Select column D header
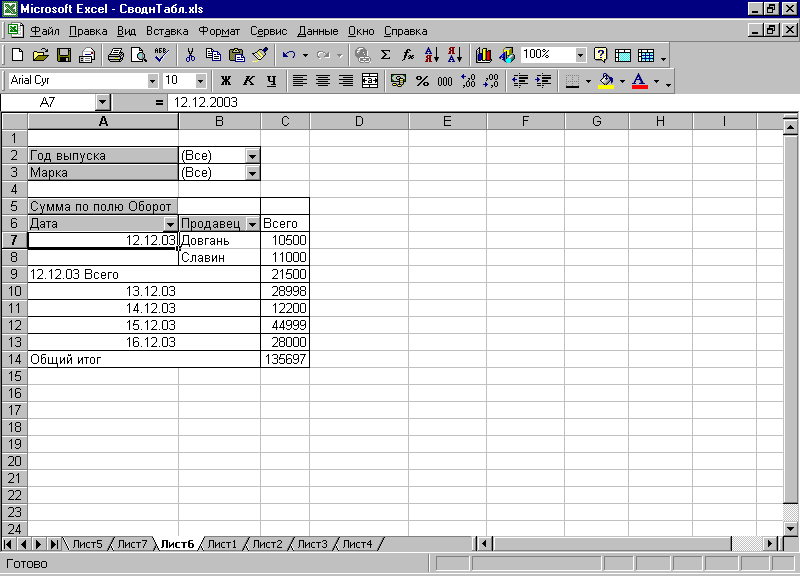Viewport: 800px width, 576px height. click(359, 121)
